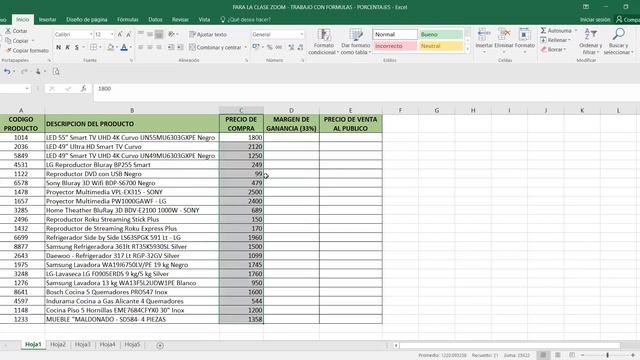Click the fill color bucket icon
Screen dimensions: 640x360
point(110,47)
